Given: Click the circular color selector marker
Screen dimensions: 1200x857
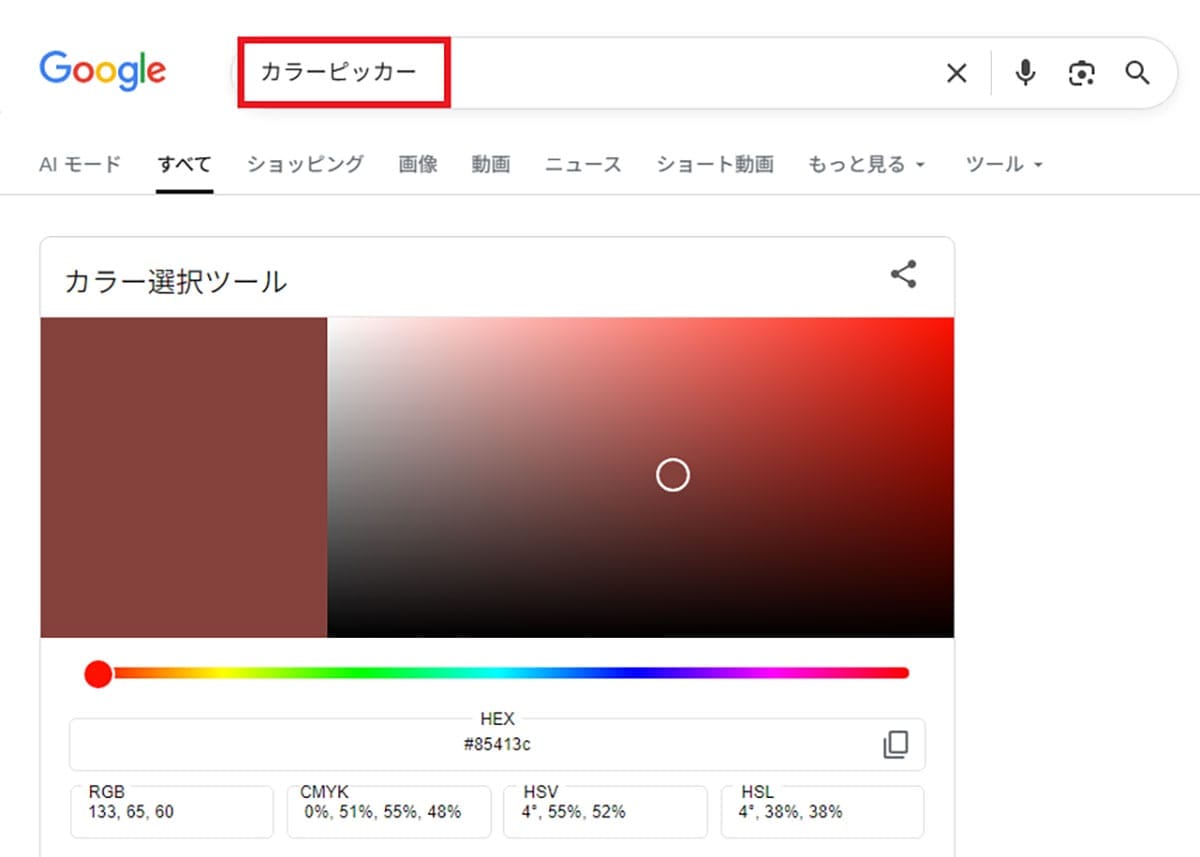Looking at the screenshot, I should coord(673,475).
